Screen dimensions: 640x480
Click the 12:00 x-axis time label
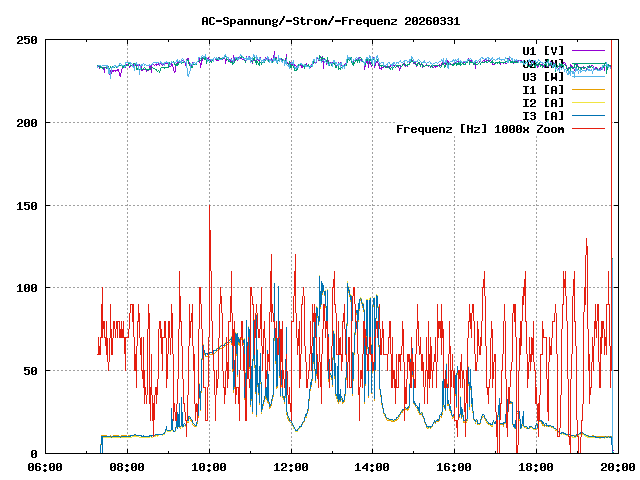[x=291, y=467]
